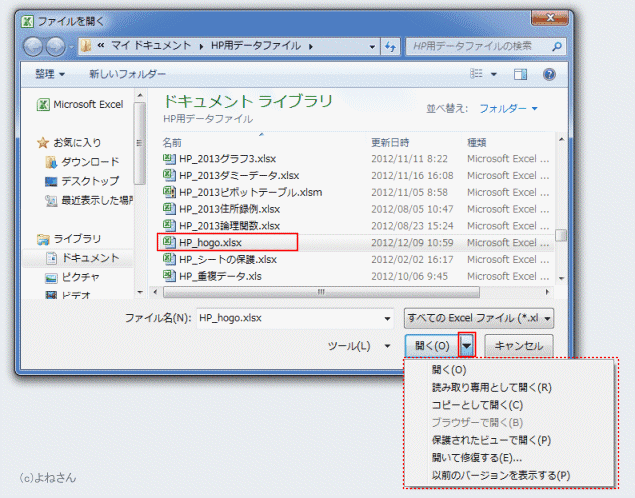Click Excel icon of HP_hogo.xlsx

point(169,242)
